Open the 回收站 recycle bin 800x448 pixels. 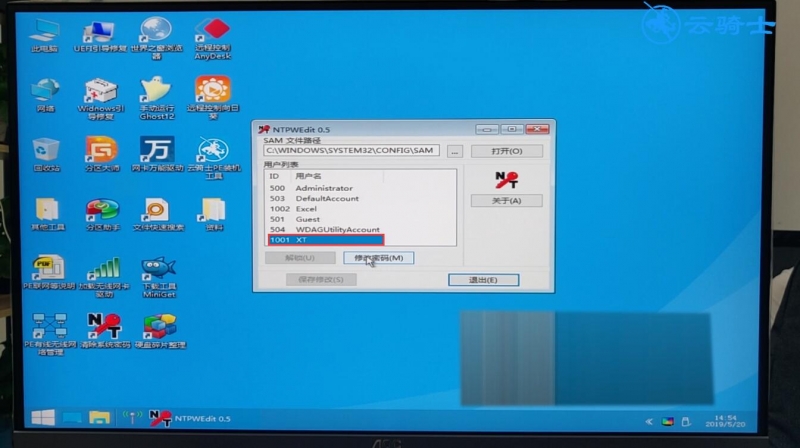46,154
